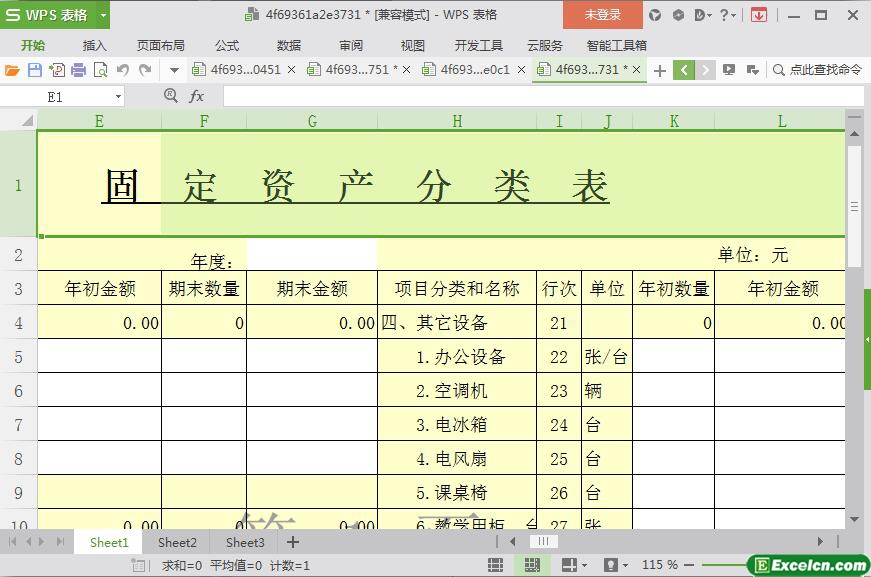Click the fx insert function icon
The width and height of the screenshot is (871, 577).
coord(197,96)
